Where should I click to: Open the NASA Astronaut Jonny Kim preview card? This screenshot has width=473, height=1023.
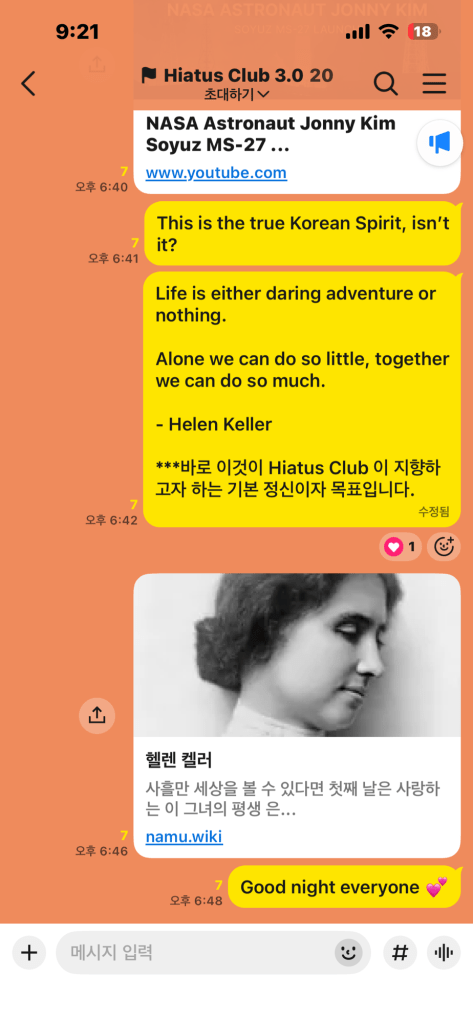(297, 151)
